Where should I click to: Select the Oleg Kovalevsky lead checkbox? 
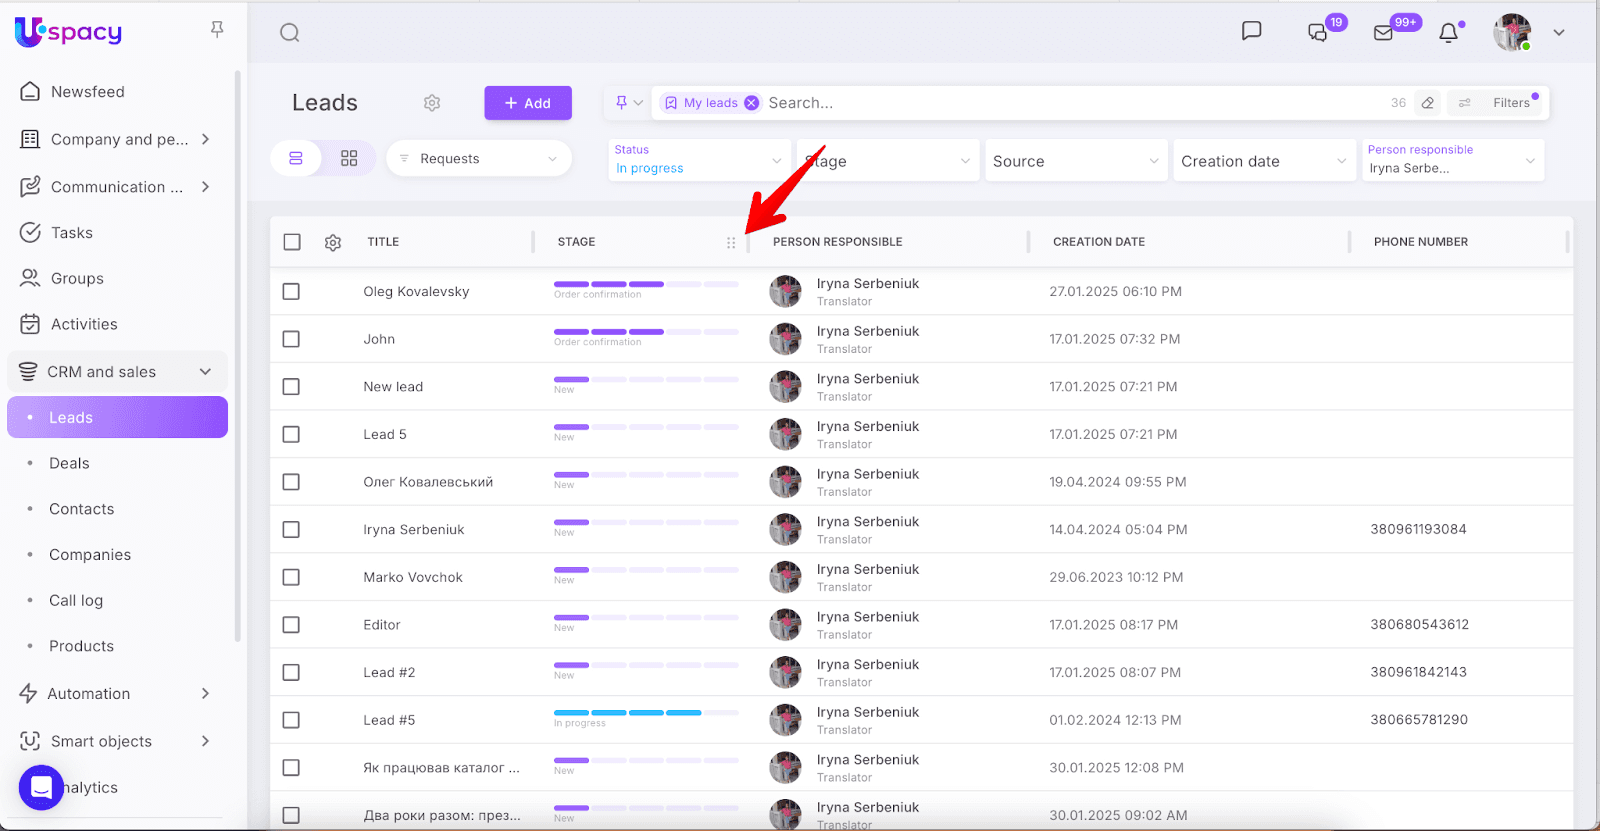(291, 292)
